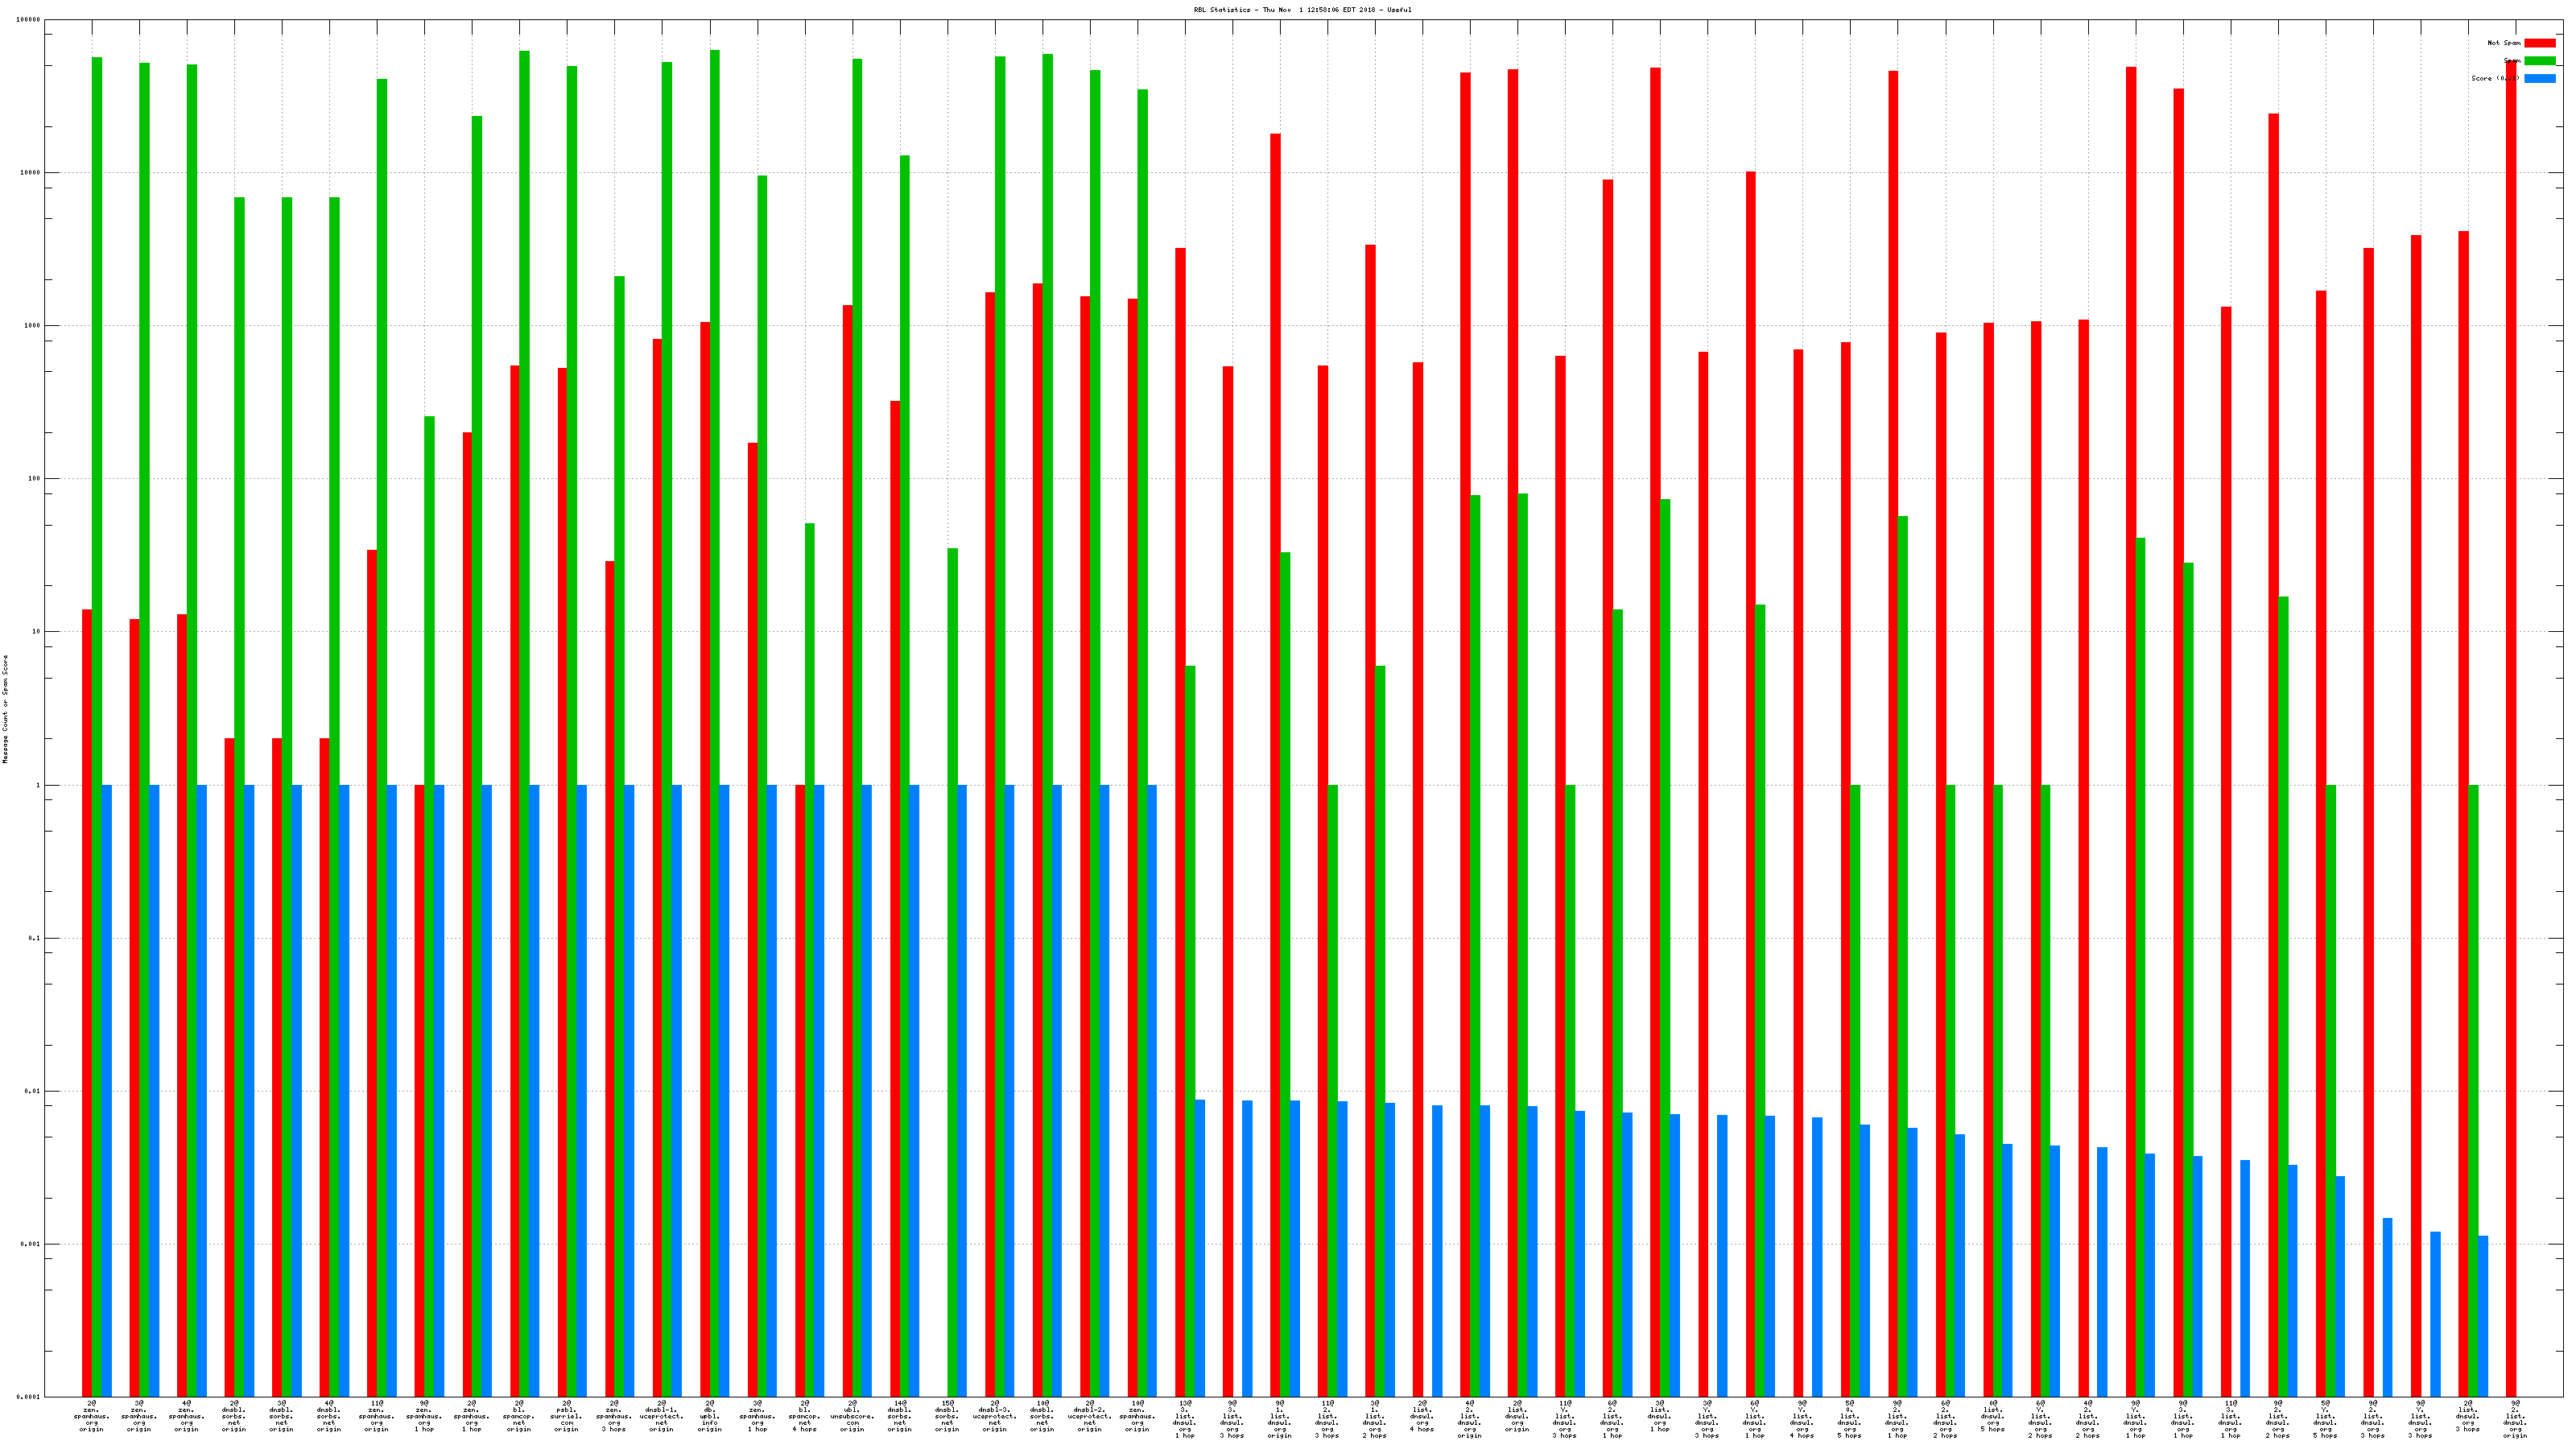Click the Message Count y-axis label
The height and width of the screenshot is (1449, 2576).
point(5,709)
